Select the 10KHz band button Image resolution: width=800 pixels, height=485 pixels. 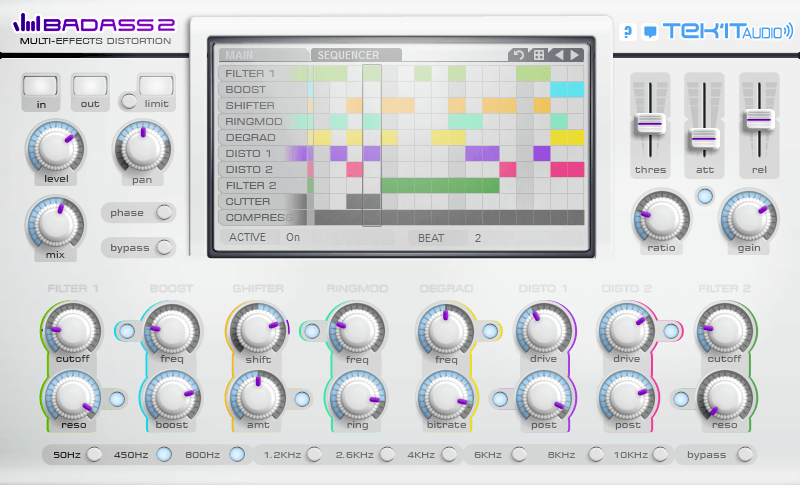pos(660,454)
